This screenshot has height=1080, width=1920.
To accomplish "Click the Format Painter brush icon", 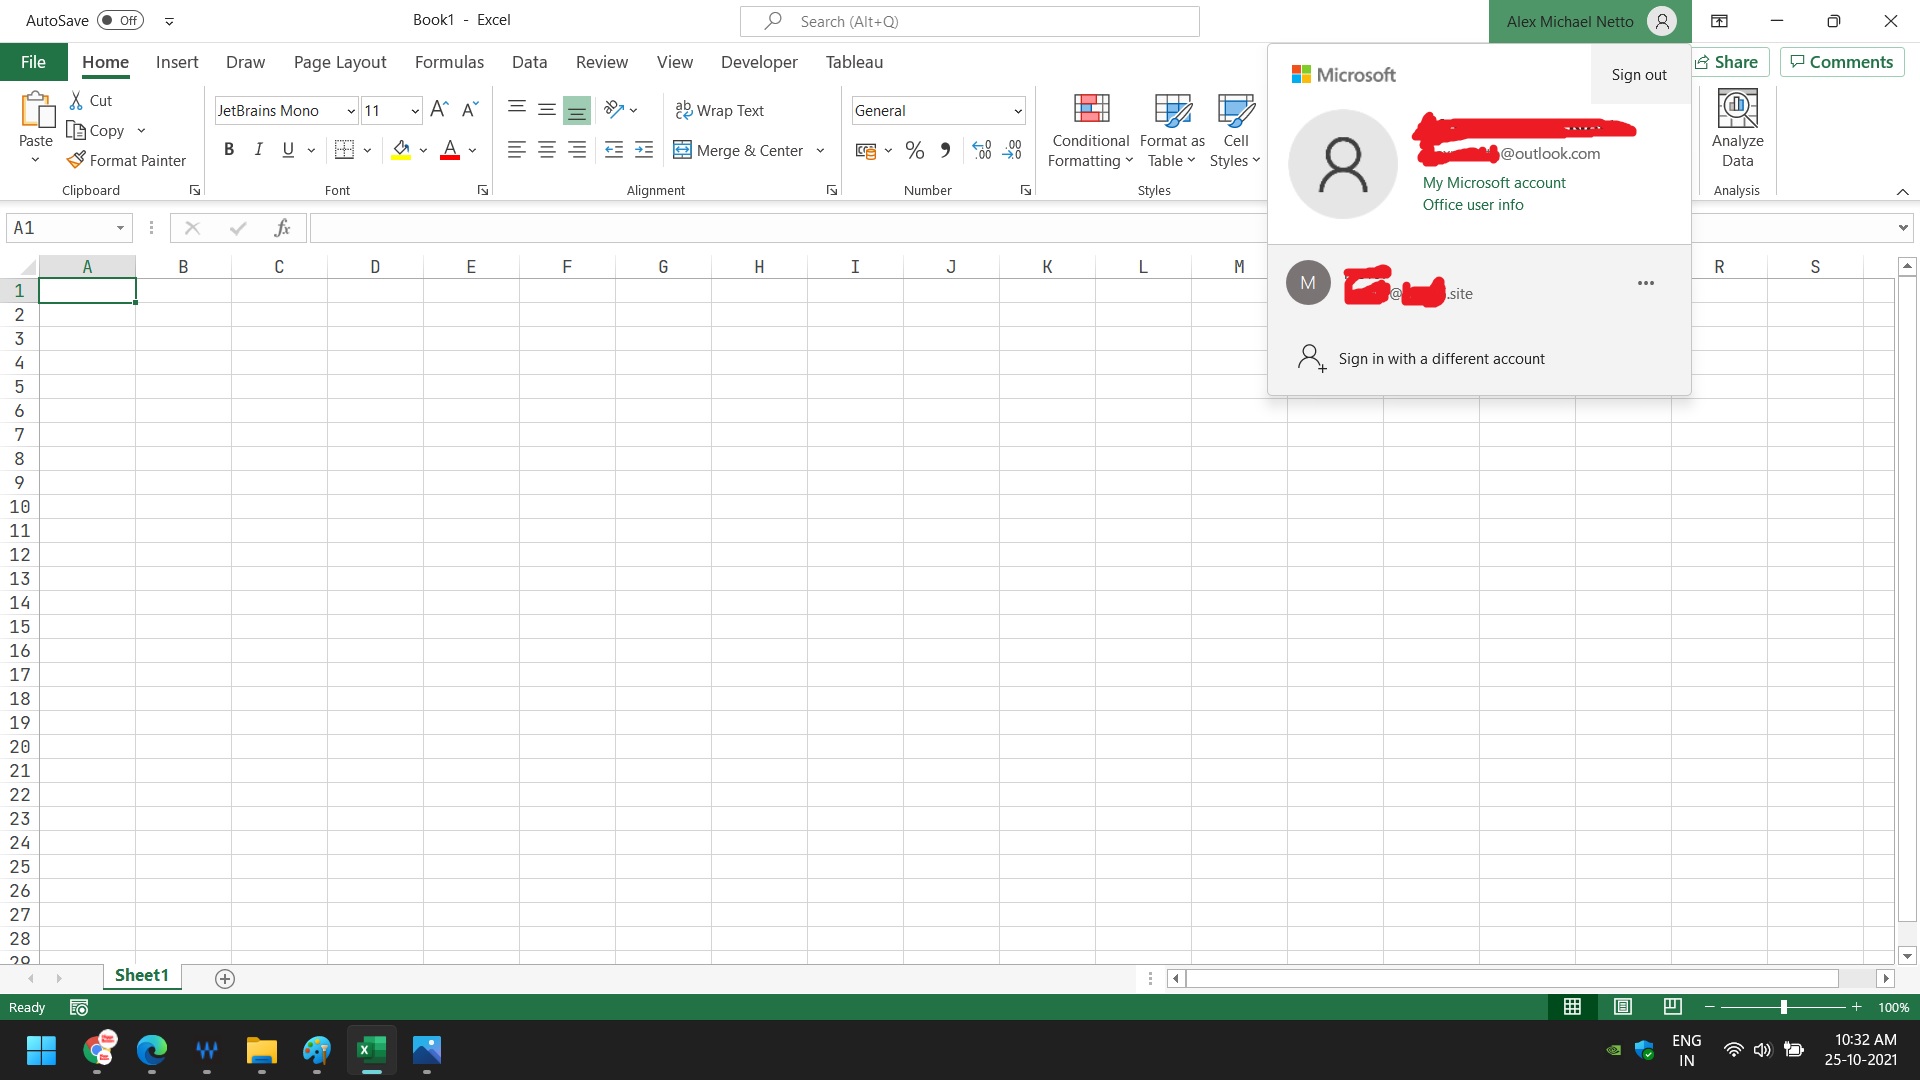I will 76,160.
